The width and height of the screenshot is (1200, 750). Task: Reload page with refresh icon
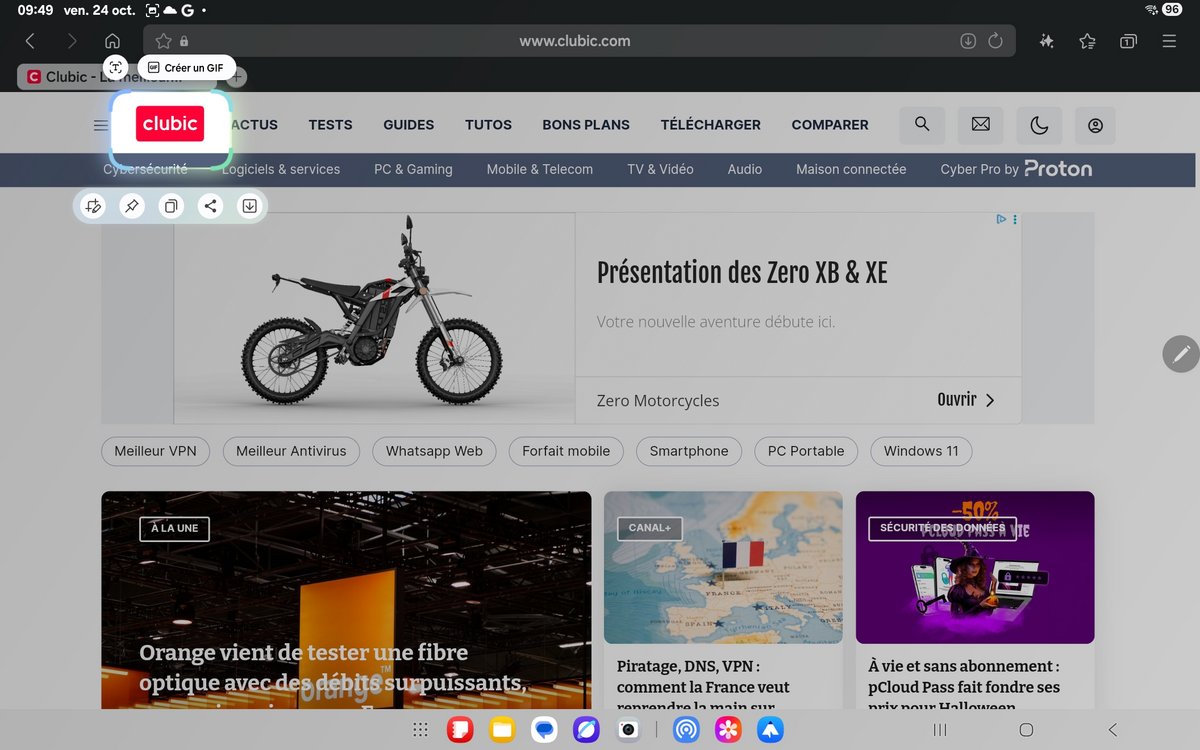[995, 41]
